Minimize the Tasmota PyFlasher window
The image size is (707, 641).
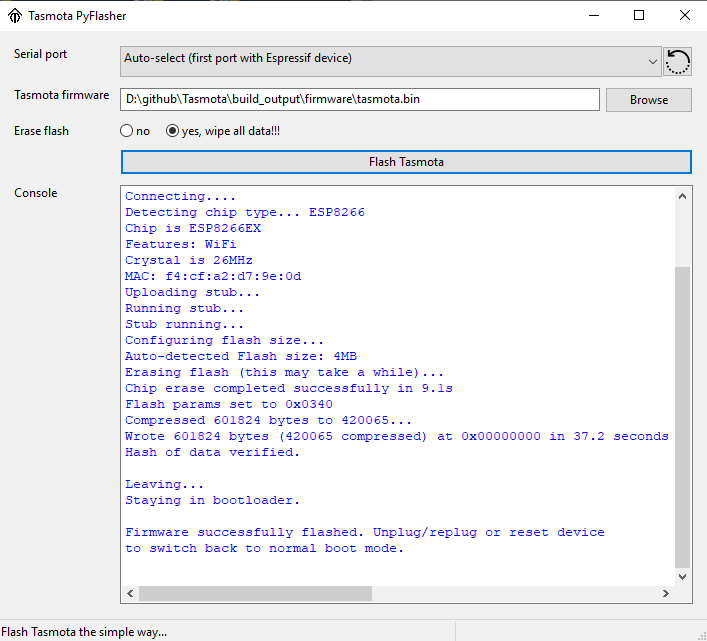pos(594,16)
